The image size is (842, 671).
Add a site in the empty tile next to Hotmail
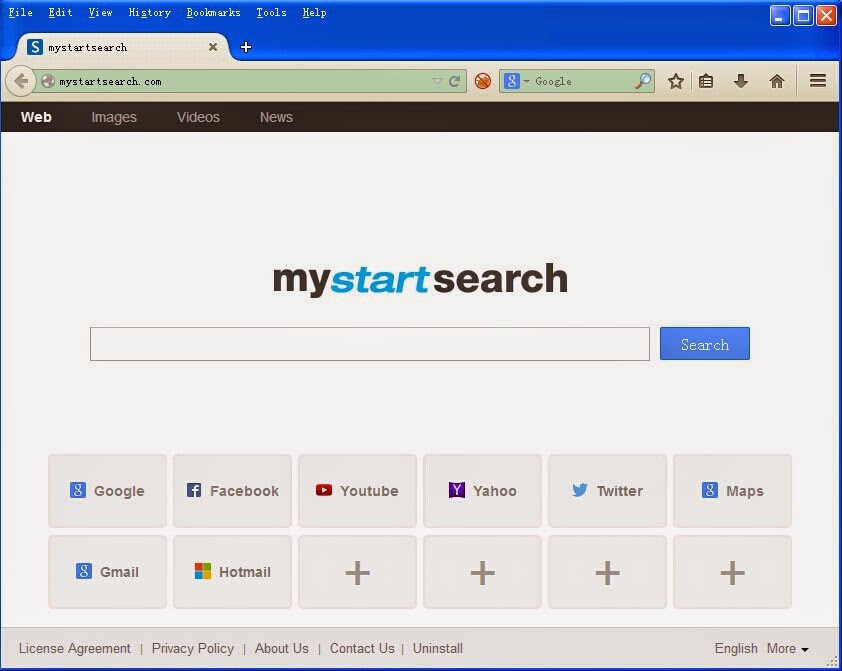(358, 572)
